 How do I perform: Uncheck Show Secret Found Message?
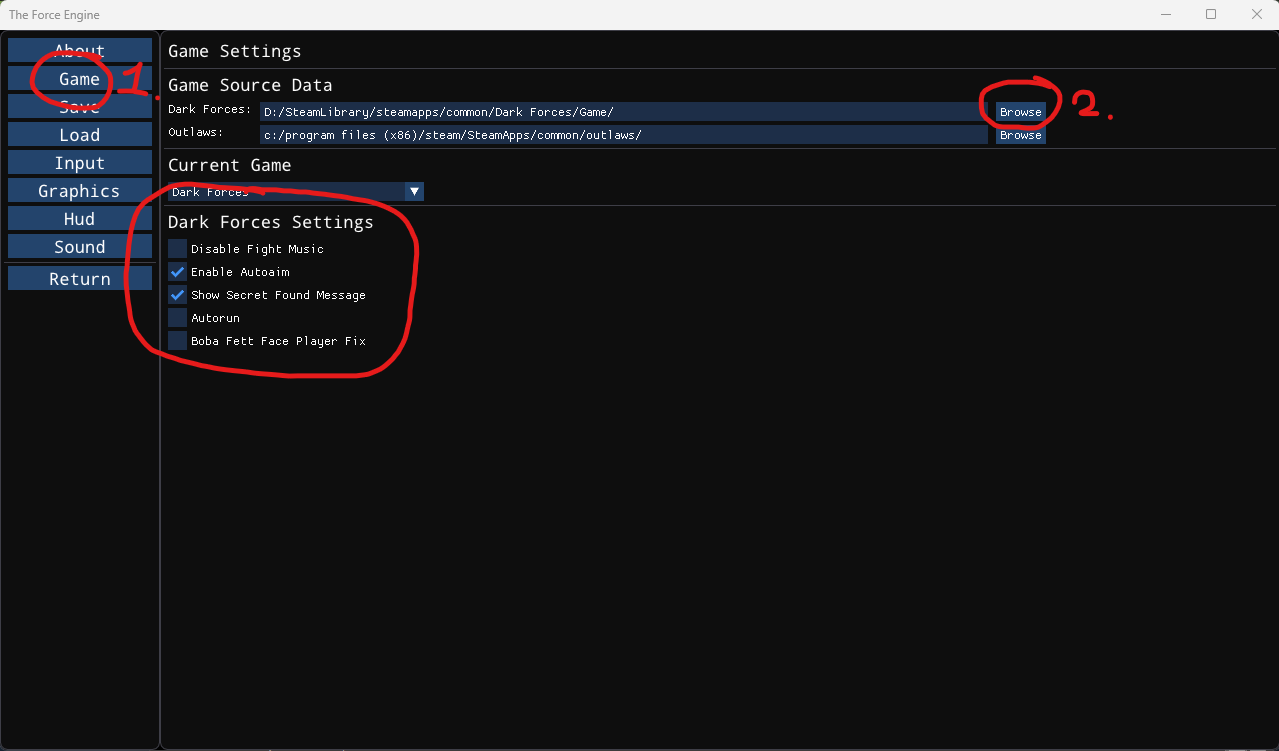coord(177,295)
